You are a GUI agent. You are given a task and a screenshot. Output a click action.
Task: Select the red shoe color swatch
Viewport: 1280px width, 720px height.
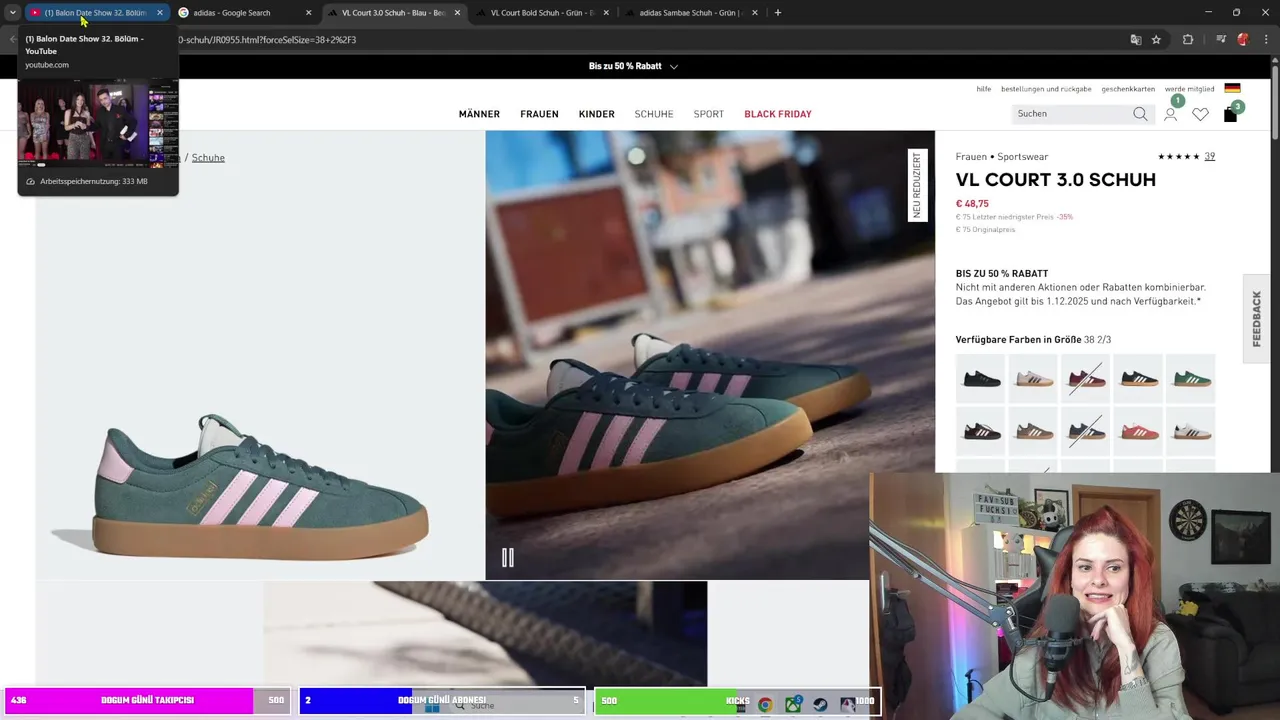pyautogui.click(x=1138, y=431)
